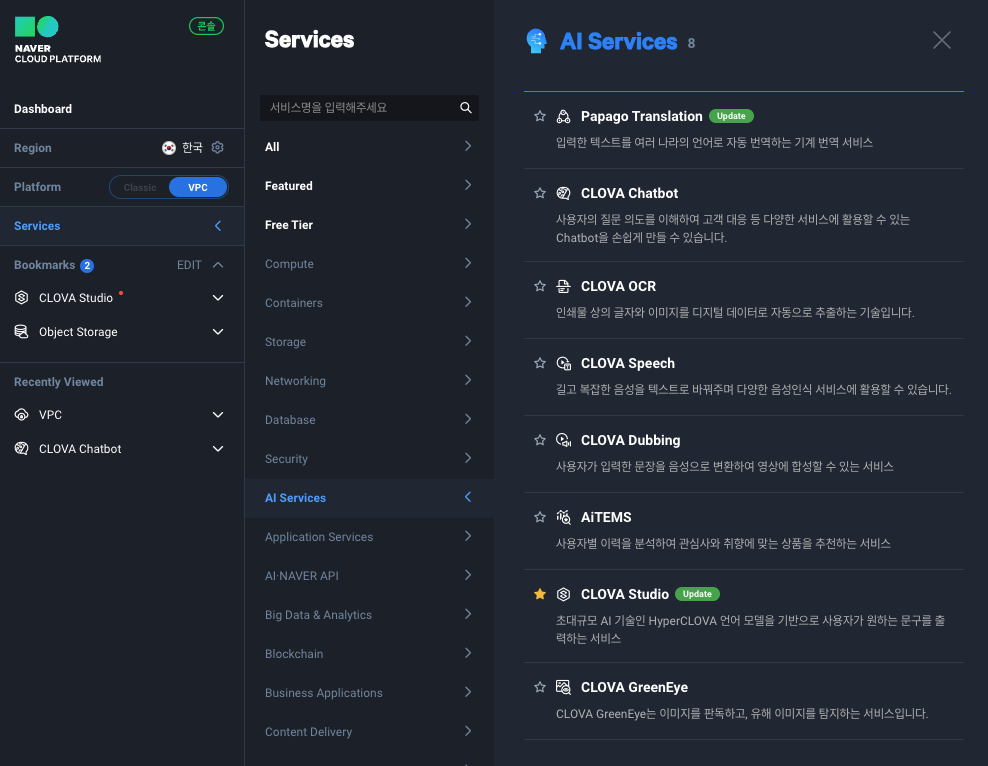Image resolution: width=988 pixels, height=766 pixels.
Task: Expand the Database category arrow
Action: 468,419
